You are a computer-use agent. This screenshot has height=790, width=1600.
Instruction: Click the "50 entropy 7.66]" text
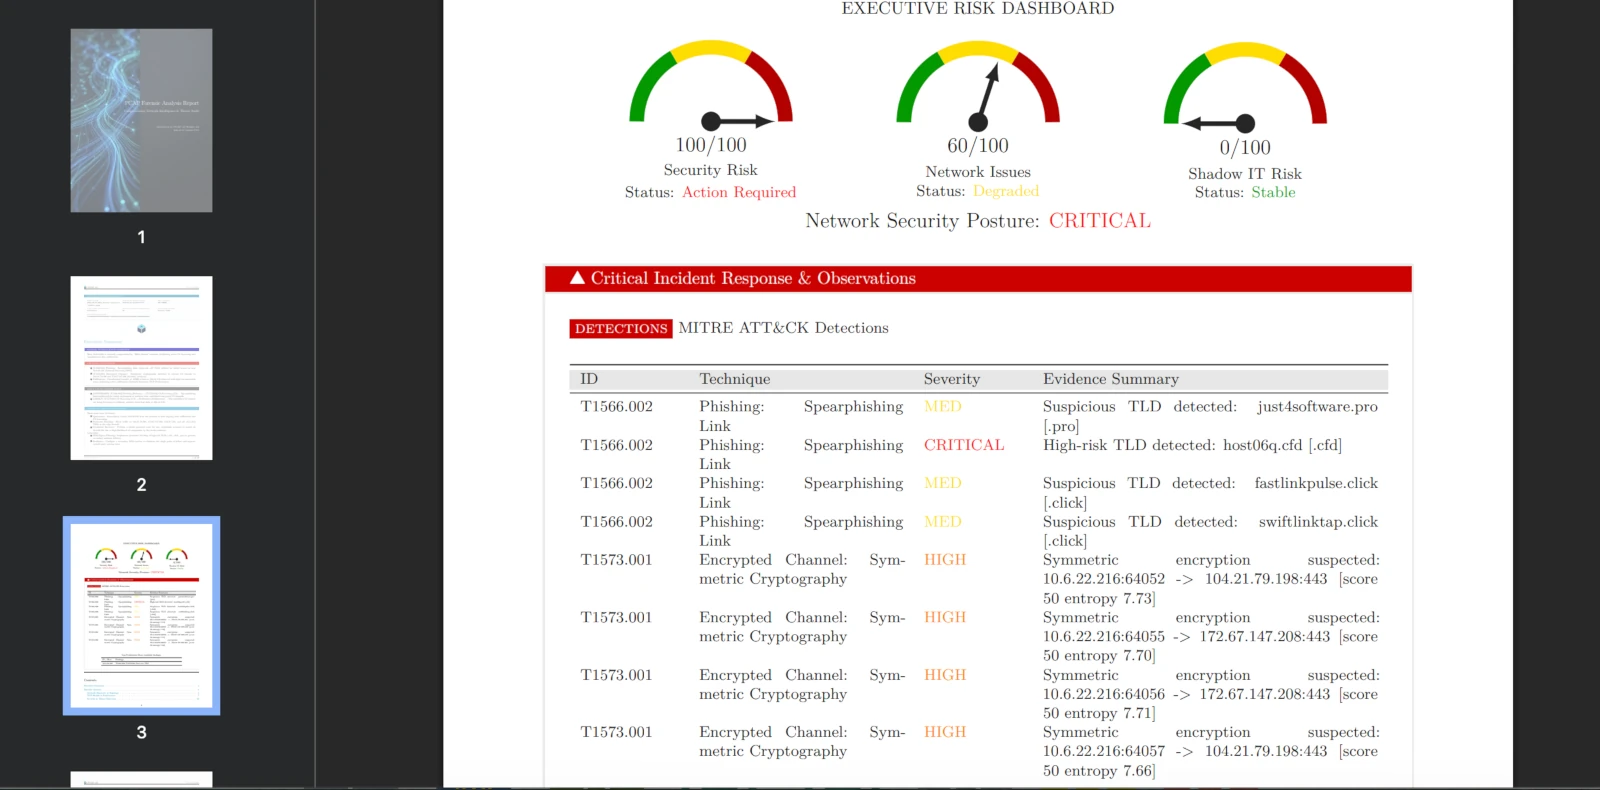[1099, 771]
